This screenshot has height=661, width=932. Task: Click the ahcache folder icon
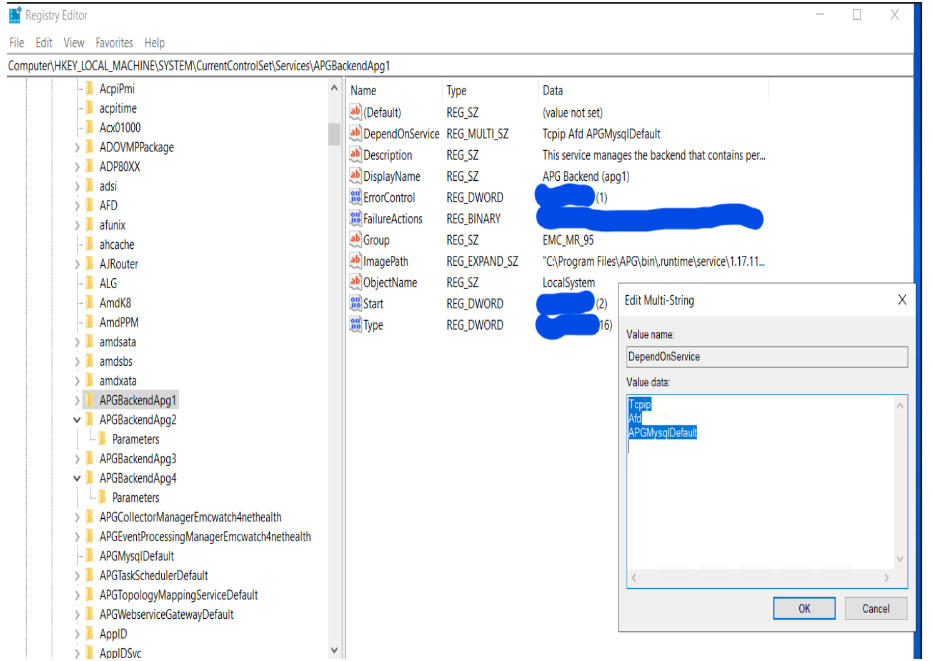coord(90,244)
